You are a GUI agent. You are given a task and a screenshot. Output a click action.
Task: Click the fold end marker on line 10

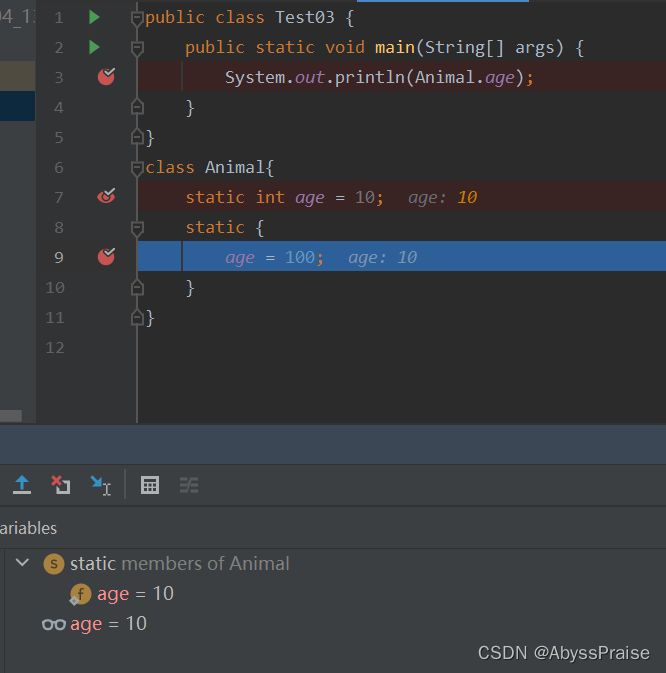coord(137,287)
